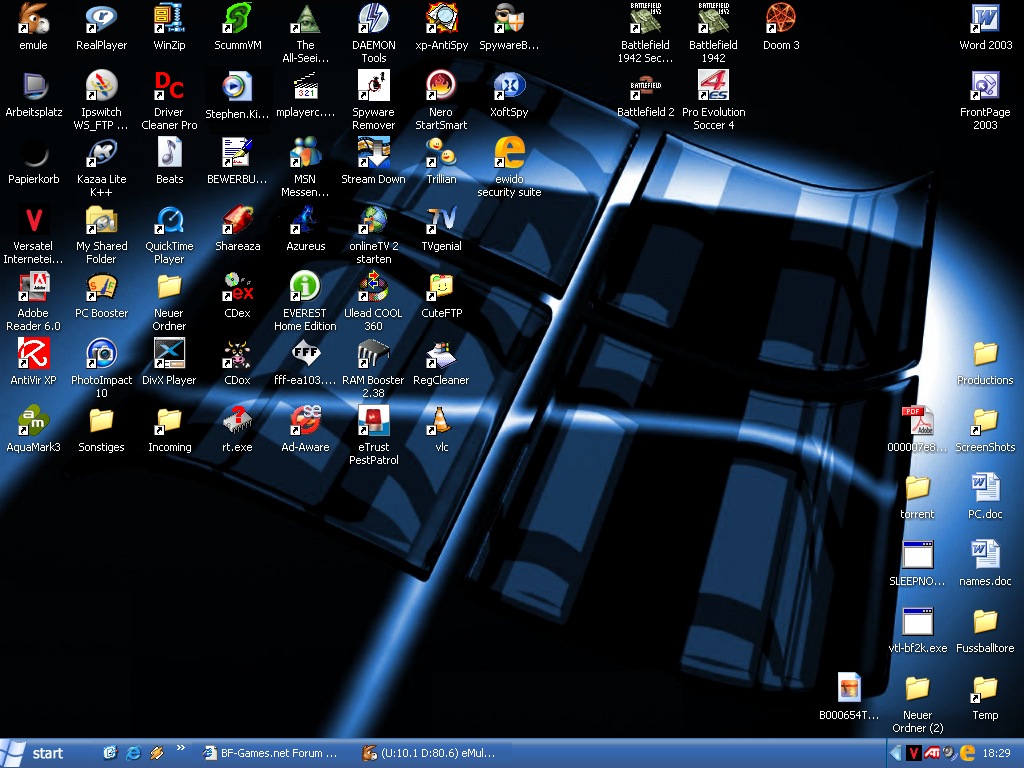1024x768 pixels.
Task: Open the Word 2003 shortcut
Action: tap(985, 27)
